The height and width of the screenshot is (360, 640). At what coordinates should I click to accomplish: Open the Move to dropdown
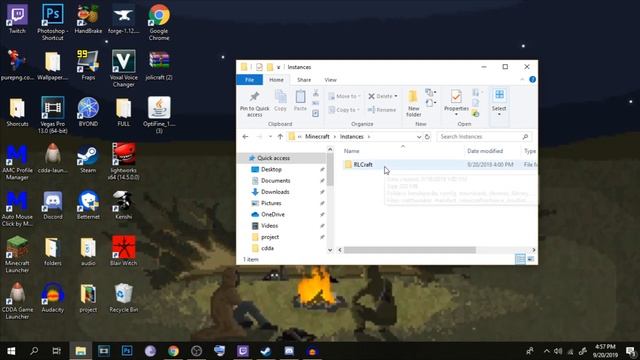click(x=344, y=96)
